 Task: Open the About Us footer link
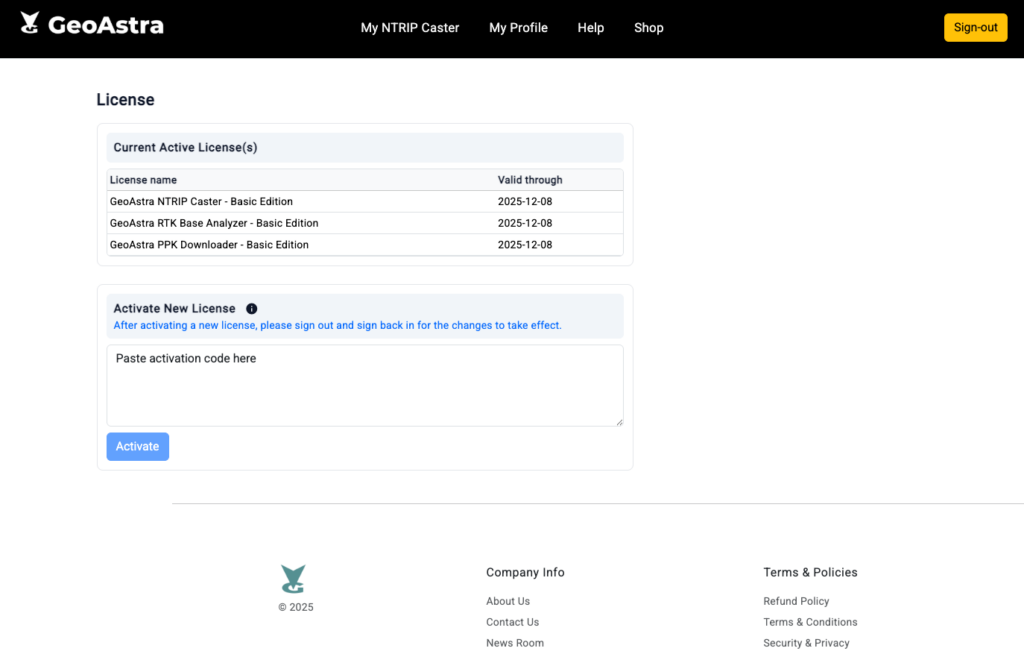coord(508,601)
